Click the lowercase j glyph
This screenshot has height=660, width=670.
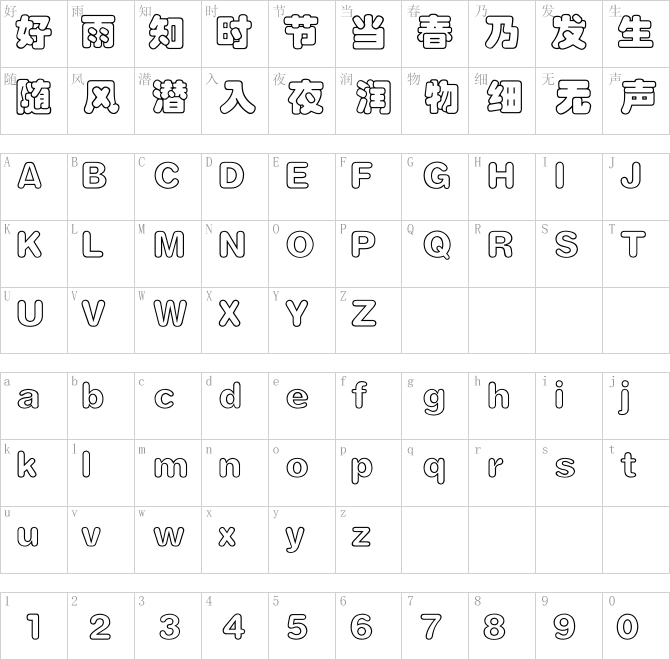624,397
